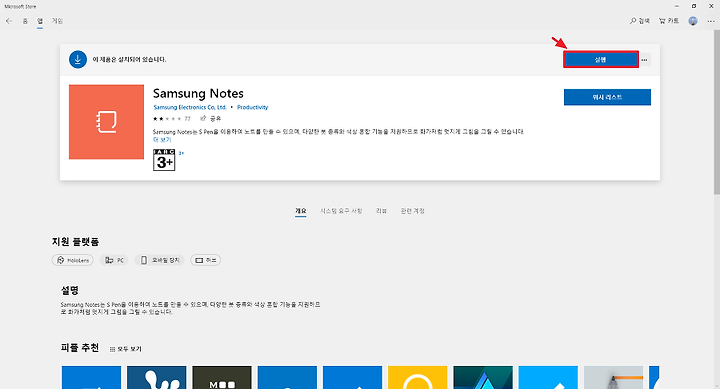Open the top-right See more menu

tap(711, 21)
